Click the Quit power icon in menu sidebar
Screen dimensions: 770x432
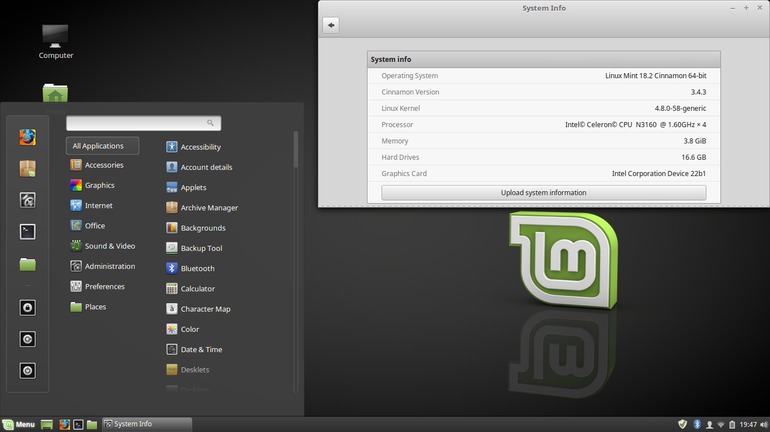[28, 371]
